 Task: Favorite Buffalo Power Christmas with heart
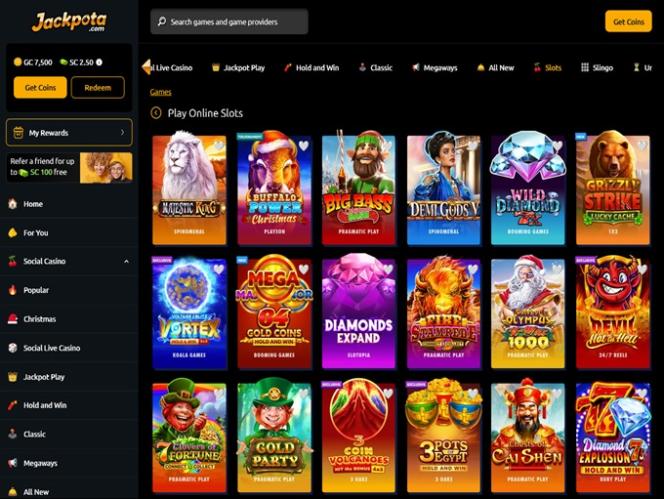304,146
